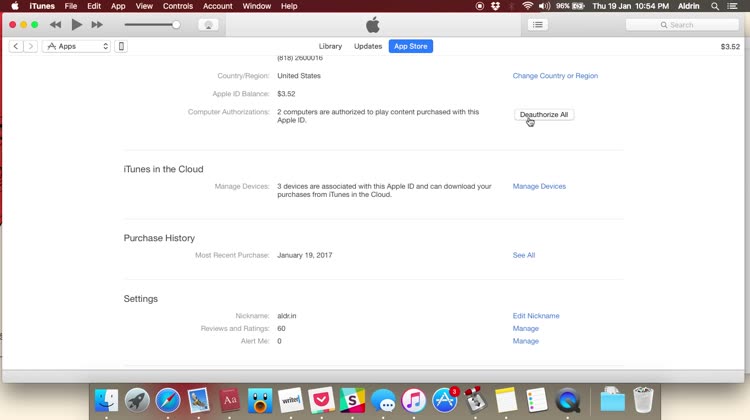Click the January 19, 2017 purchase date
The height and width of the screenshot is (420, 750).
(x=305, y=255)
